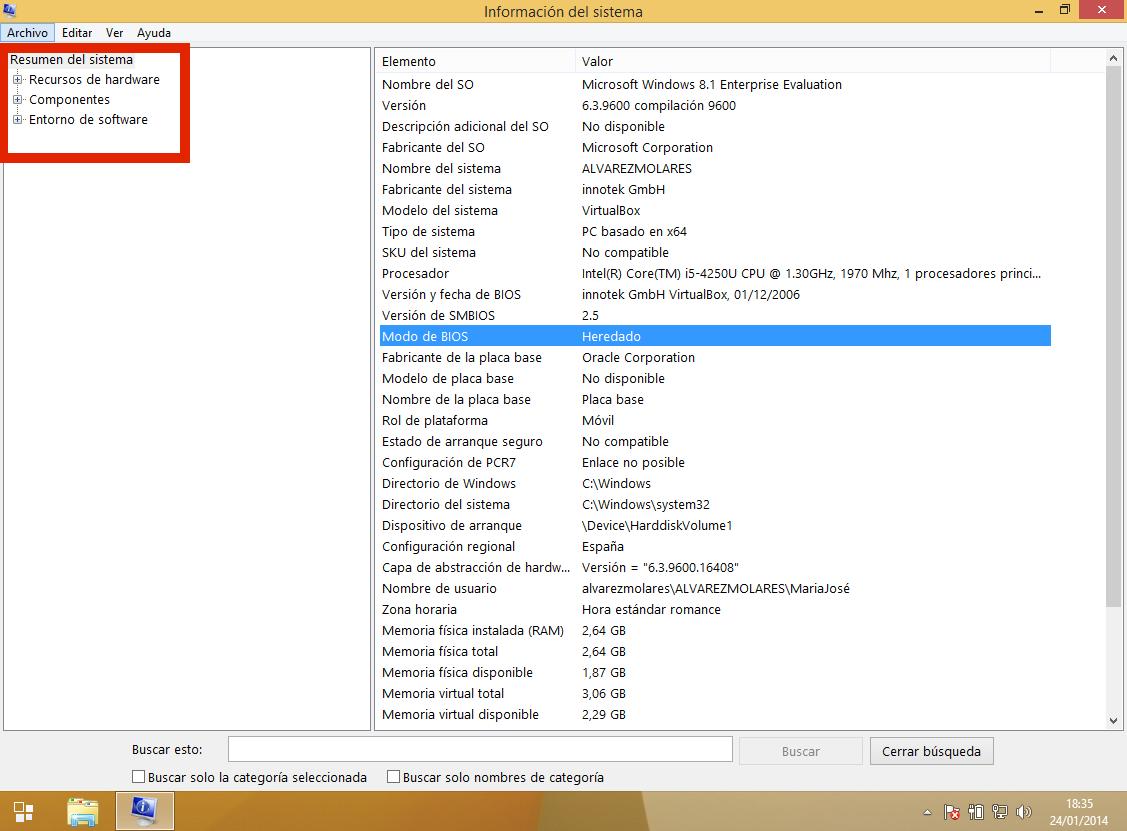
Task: Click the Cerrar búsqueda button
Action: point(931,751)
